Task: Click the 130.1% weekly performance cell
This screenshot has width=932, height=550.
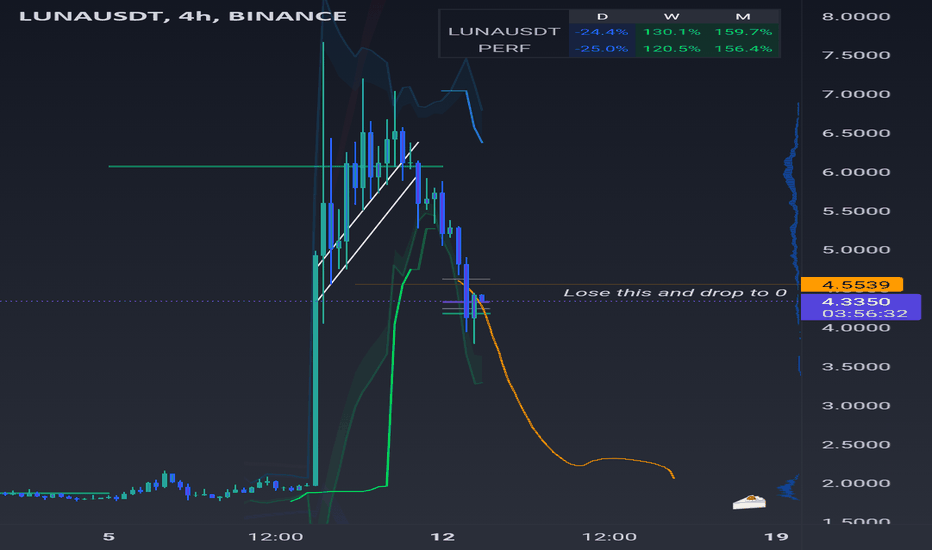Action: tap(672, 32)
